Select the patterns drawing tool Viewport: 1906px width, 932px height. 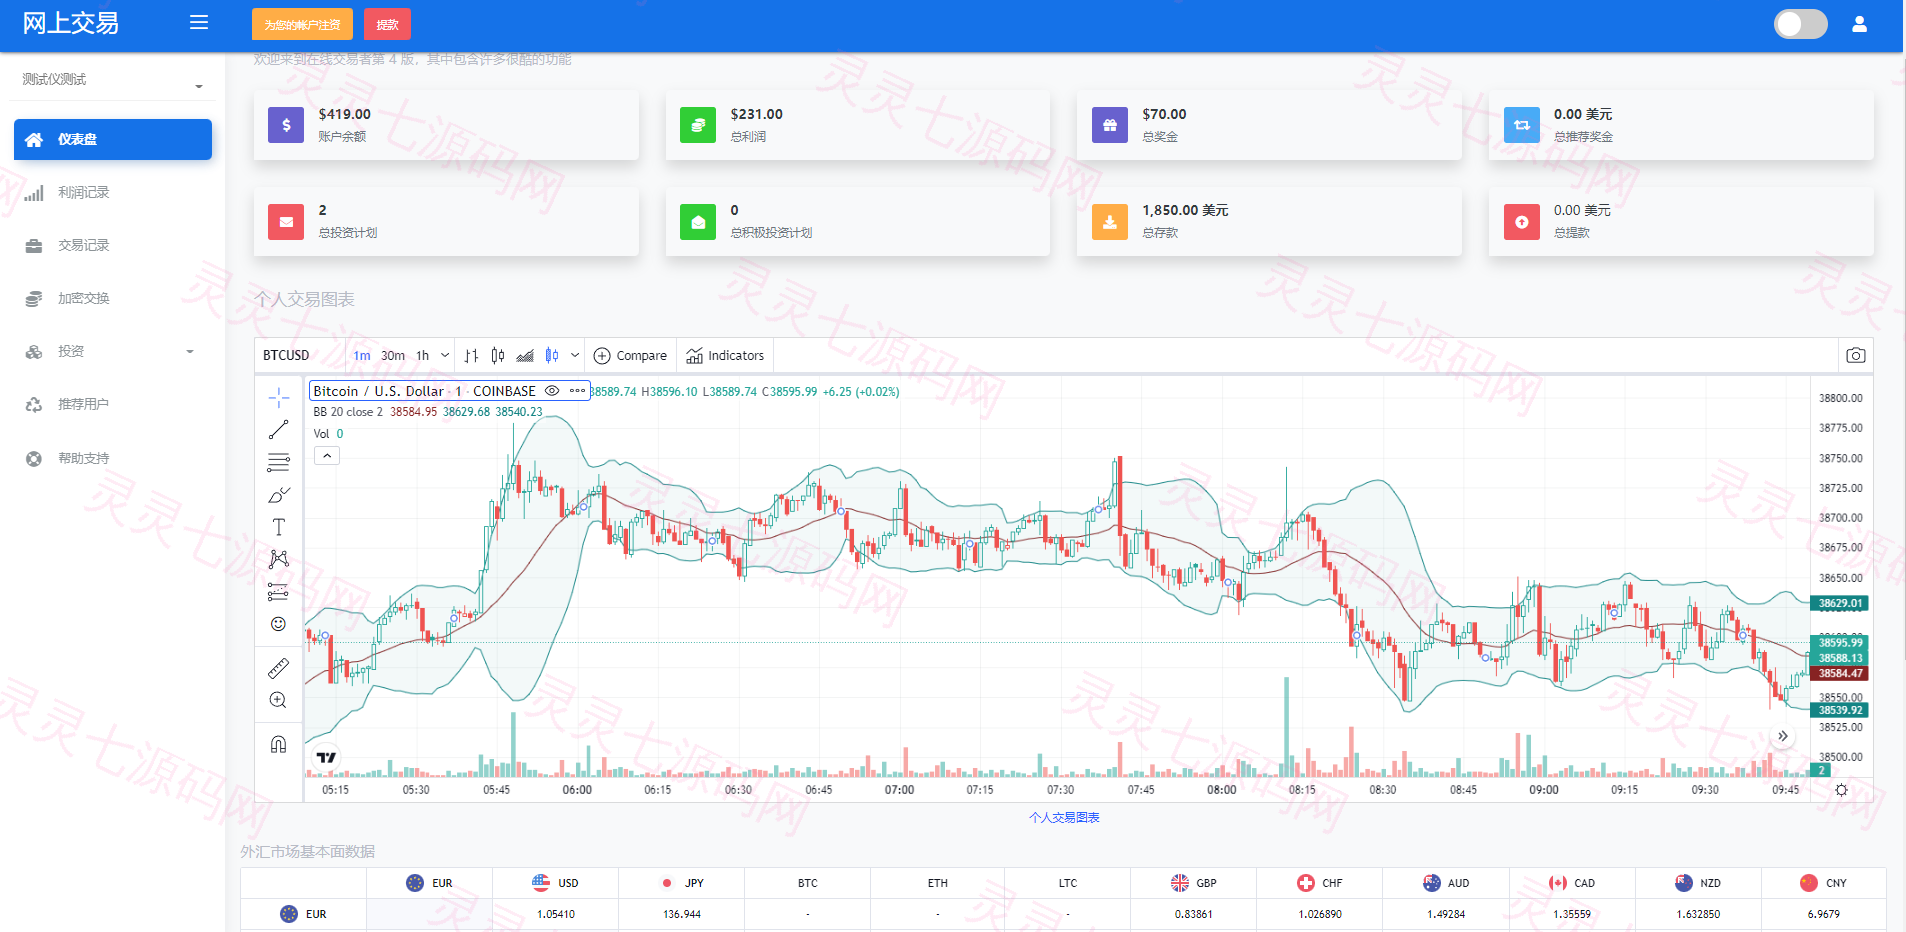pos(278,559)
